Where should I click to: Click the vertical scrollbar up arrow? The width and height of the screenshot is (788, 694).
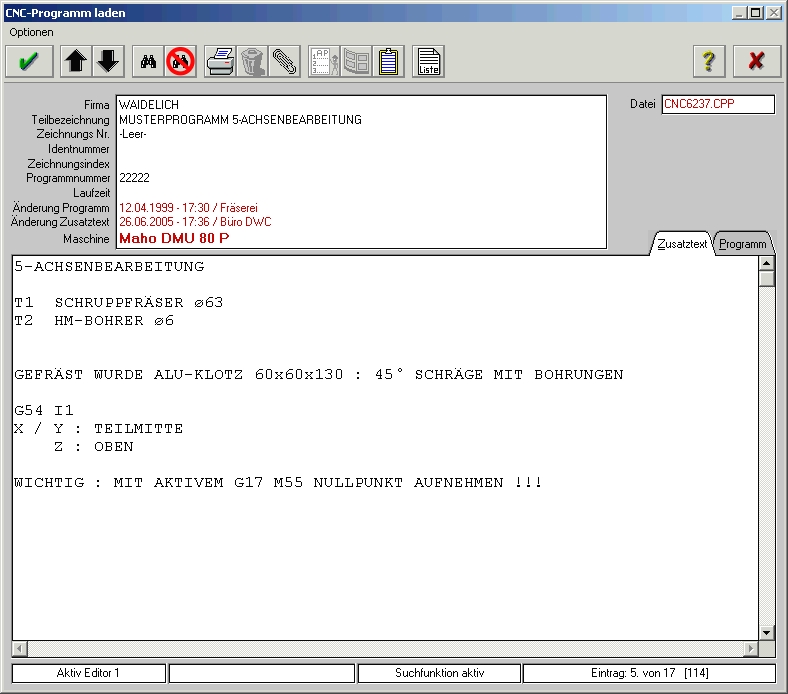point(767,264)
